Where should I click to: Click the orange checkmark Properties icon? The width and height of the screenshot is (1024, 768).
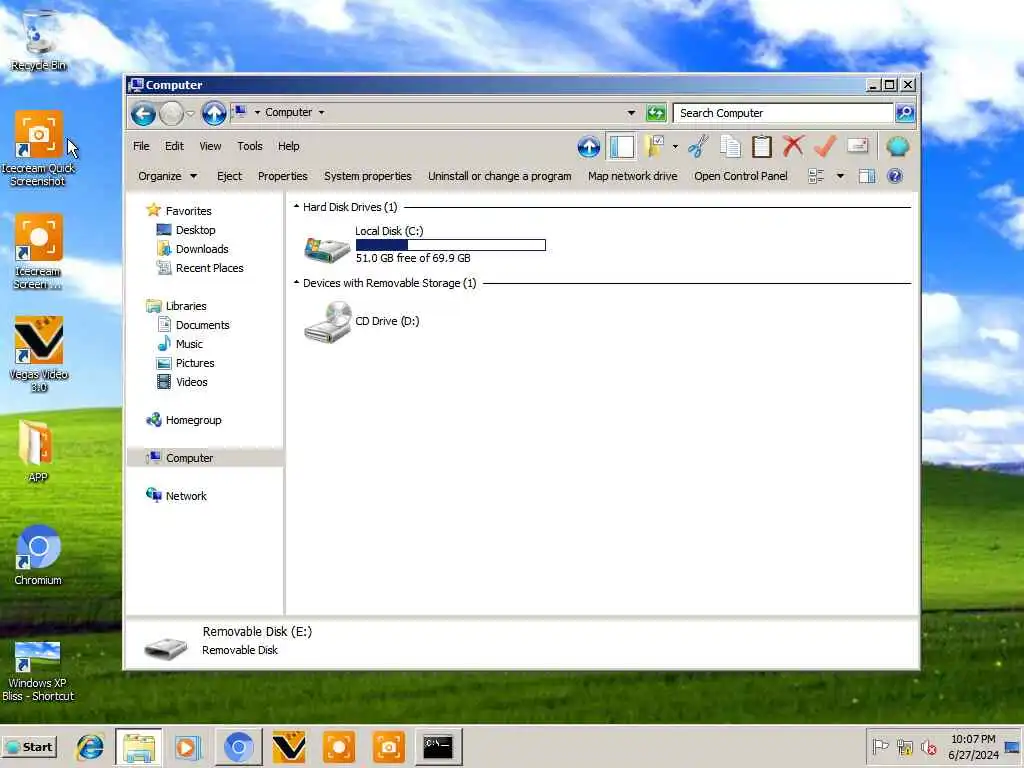(825, 146)
